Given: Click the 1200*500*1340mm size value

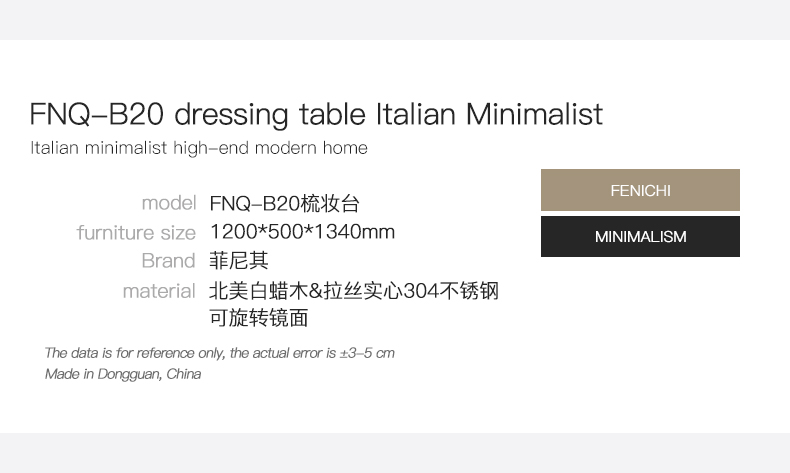Looking at the screenshot, I should (302, 232).
